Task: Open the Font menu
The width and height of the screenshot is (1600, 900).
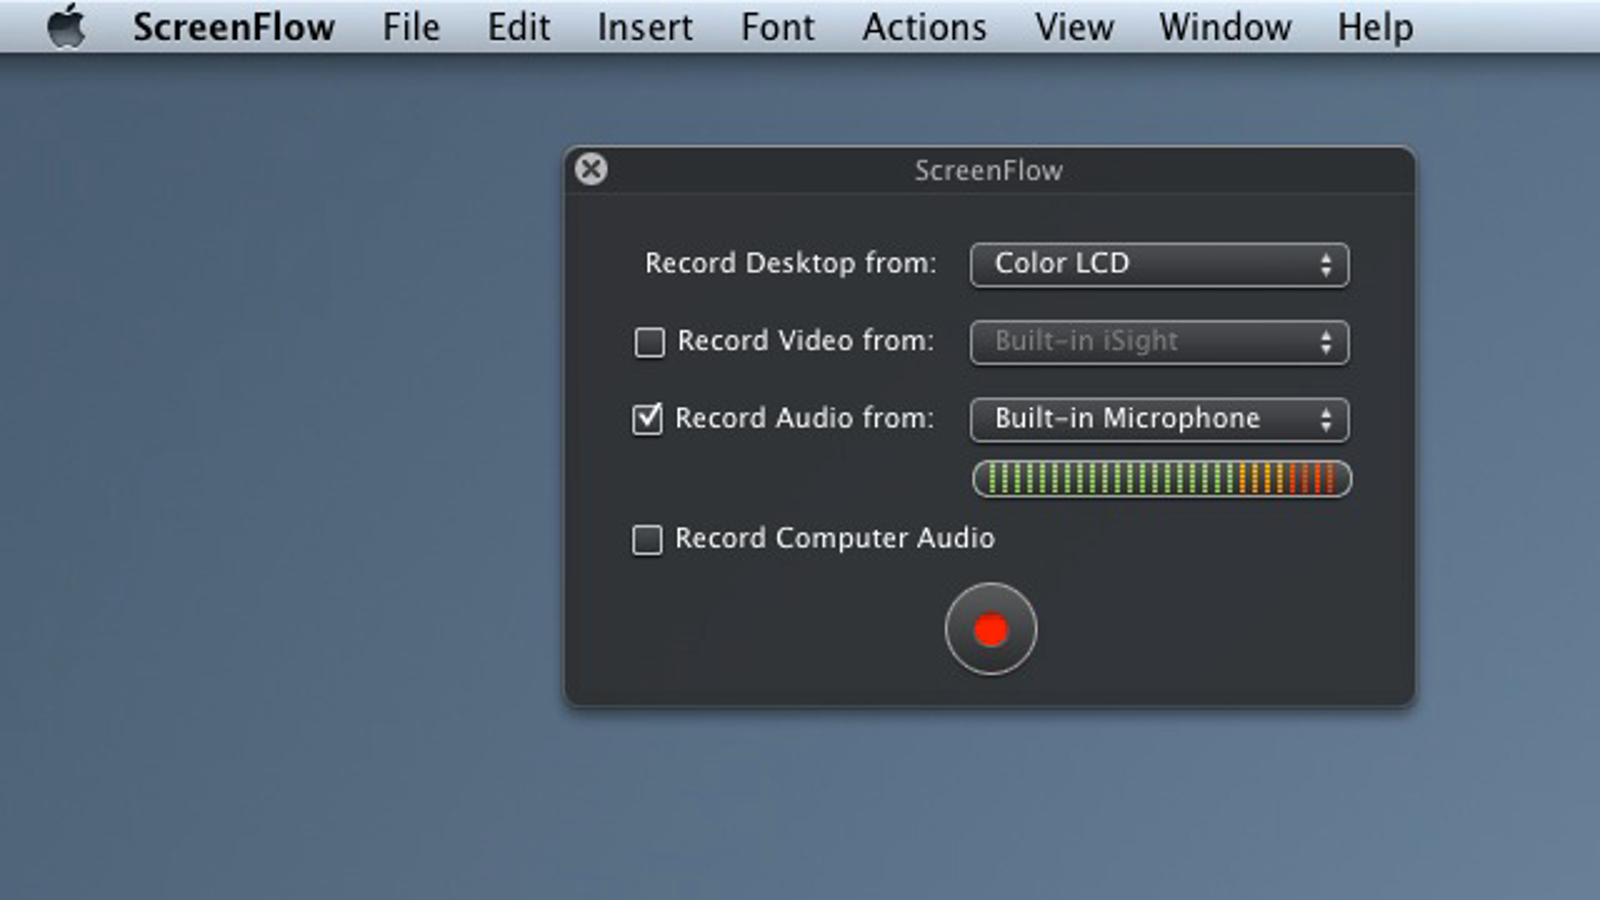Action: (x=777, y=27)
